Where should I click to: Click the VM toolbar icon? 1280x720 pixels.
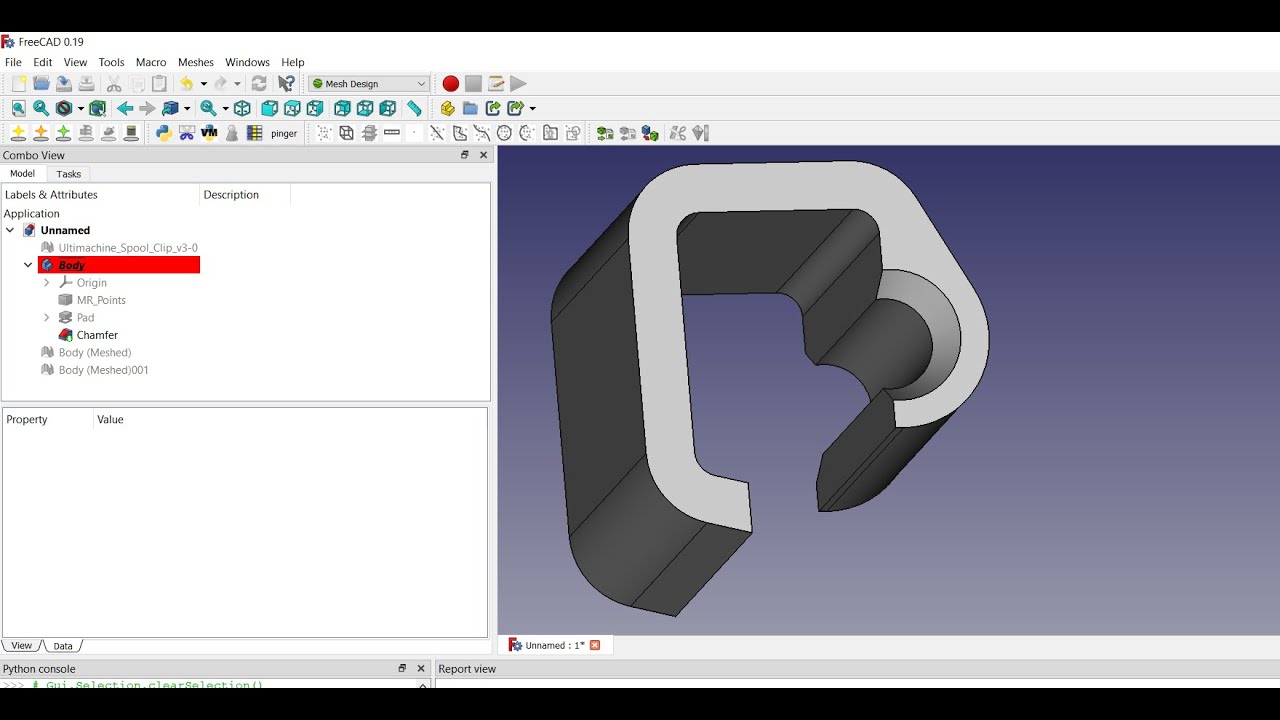point(209,133)
